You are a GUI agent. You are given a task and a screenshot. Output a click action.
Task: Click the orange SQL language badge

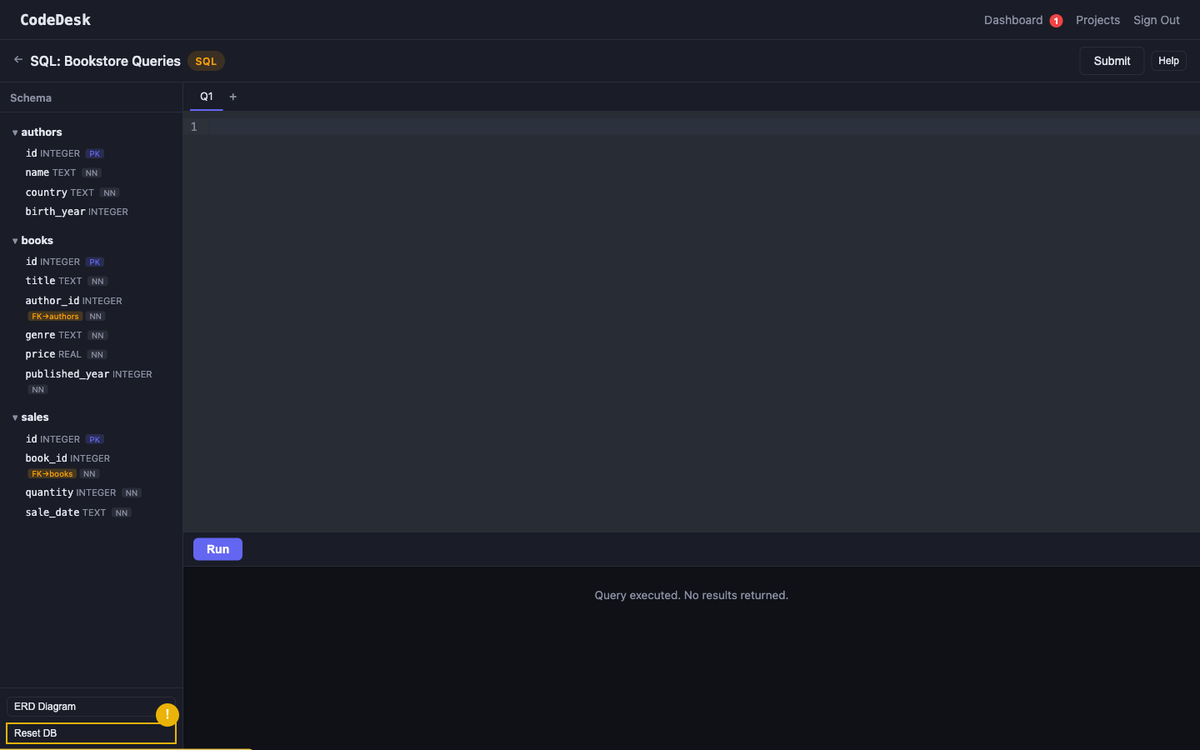tap(205, 61)
